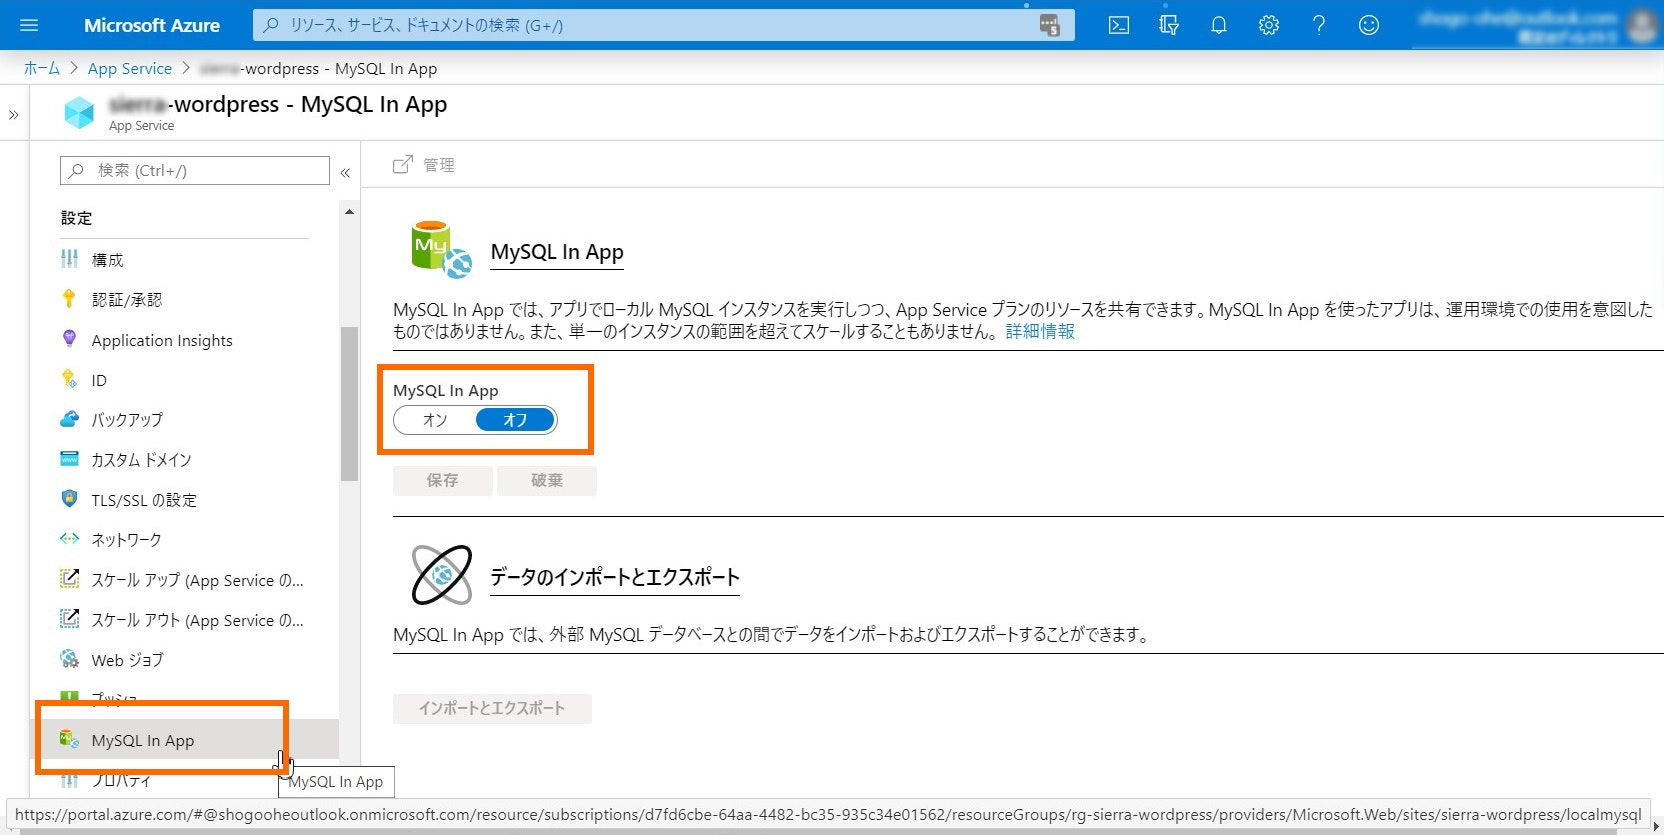Open the Help question mark icon
The width and height of the screenshot is (1664, 835).
click(1319, 25)
